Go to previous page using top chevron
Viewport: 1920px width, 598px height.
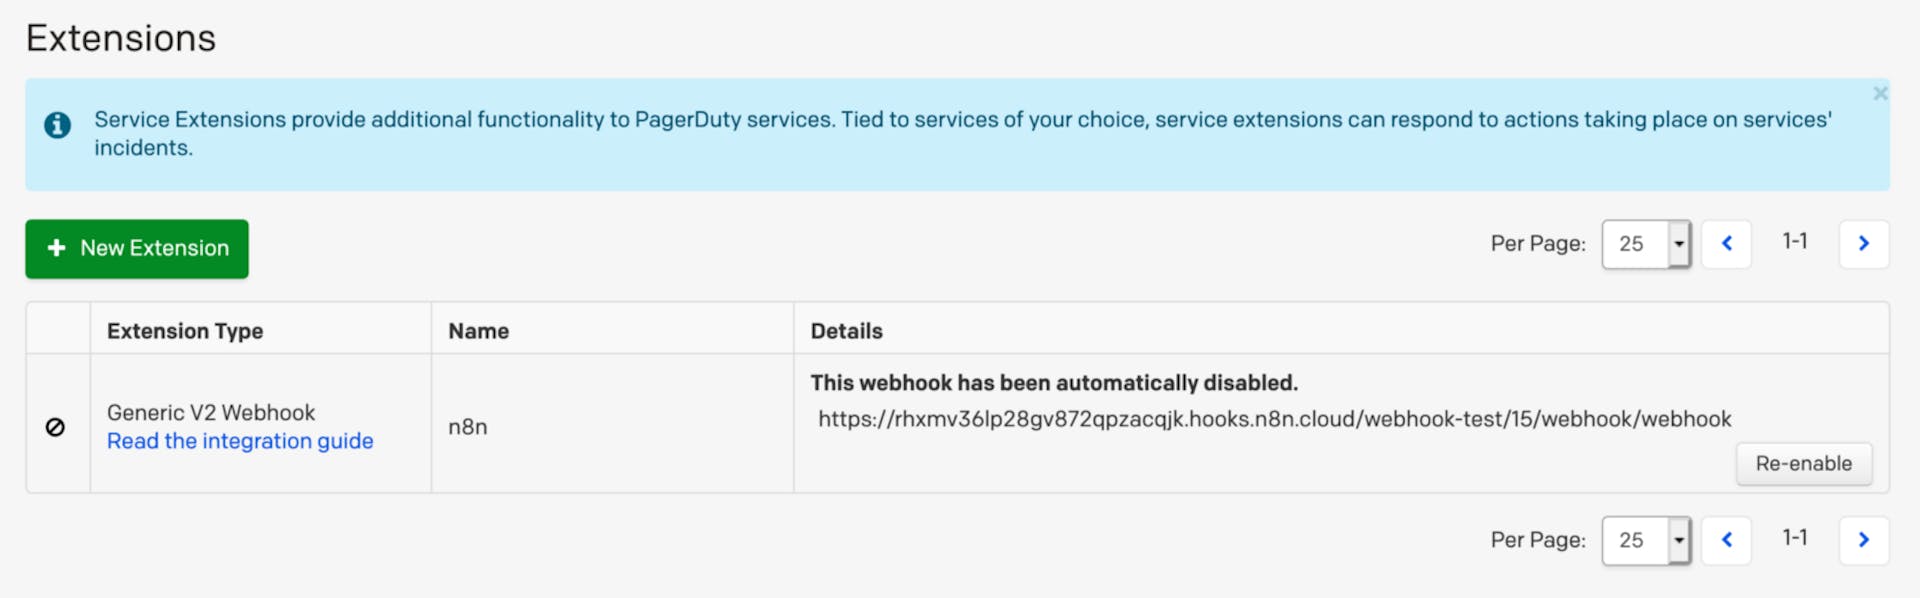[1726, 244]
